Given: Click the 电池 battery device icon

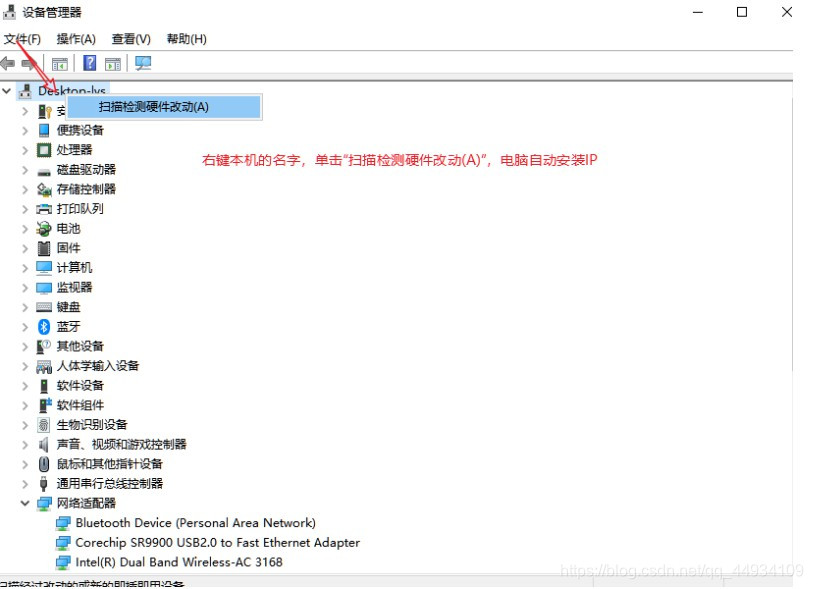Looking at the screenshot, I should click(x=44, y=228).
